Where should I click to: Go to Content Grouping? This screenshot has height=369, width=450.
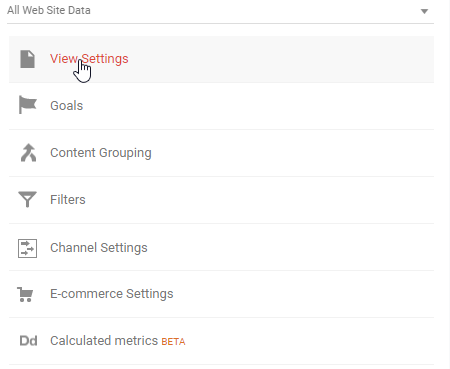101,153
